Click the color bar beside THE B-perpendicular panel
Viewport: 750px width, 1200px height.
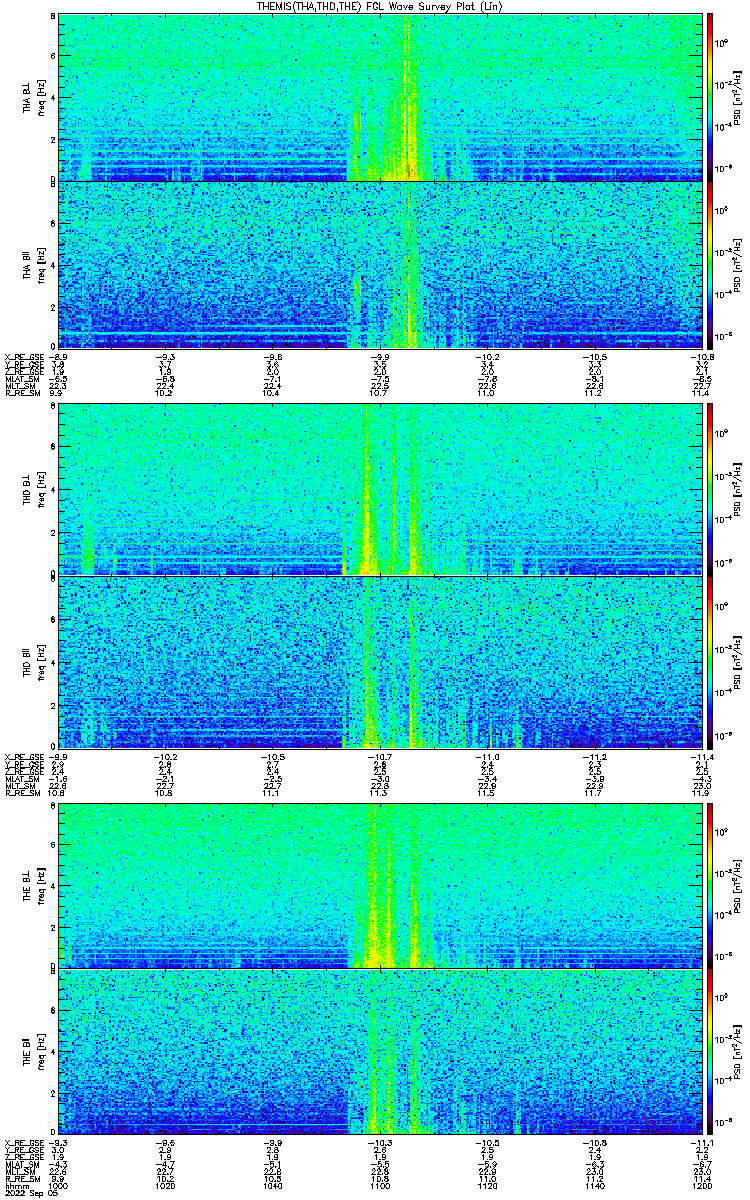pos(709,885)
